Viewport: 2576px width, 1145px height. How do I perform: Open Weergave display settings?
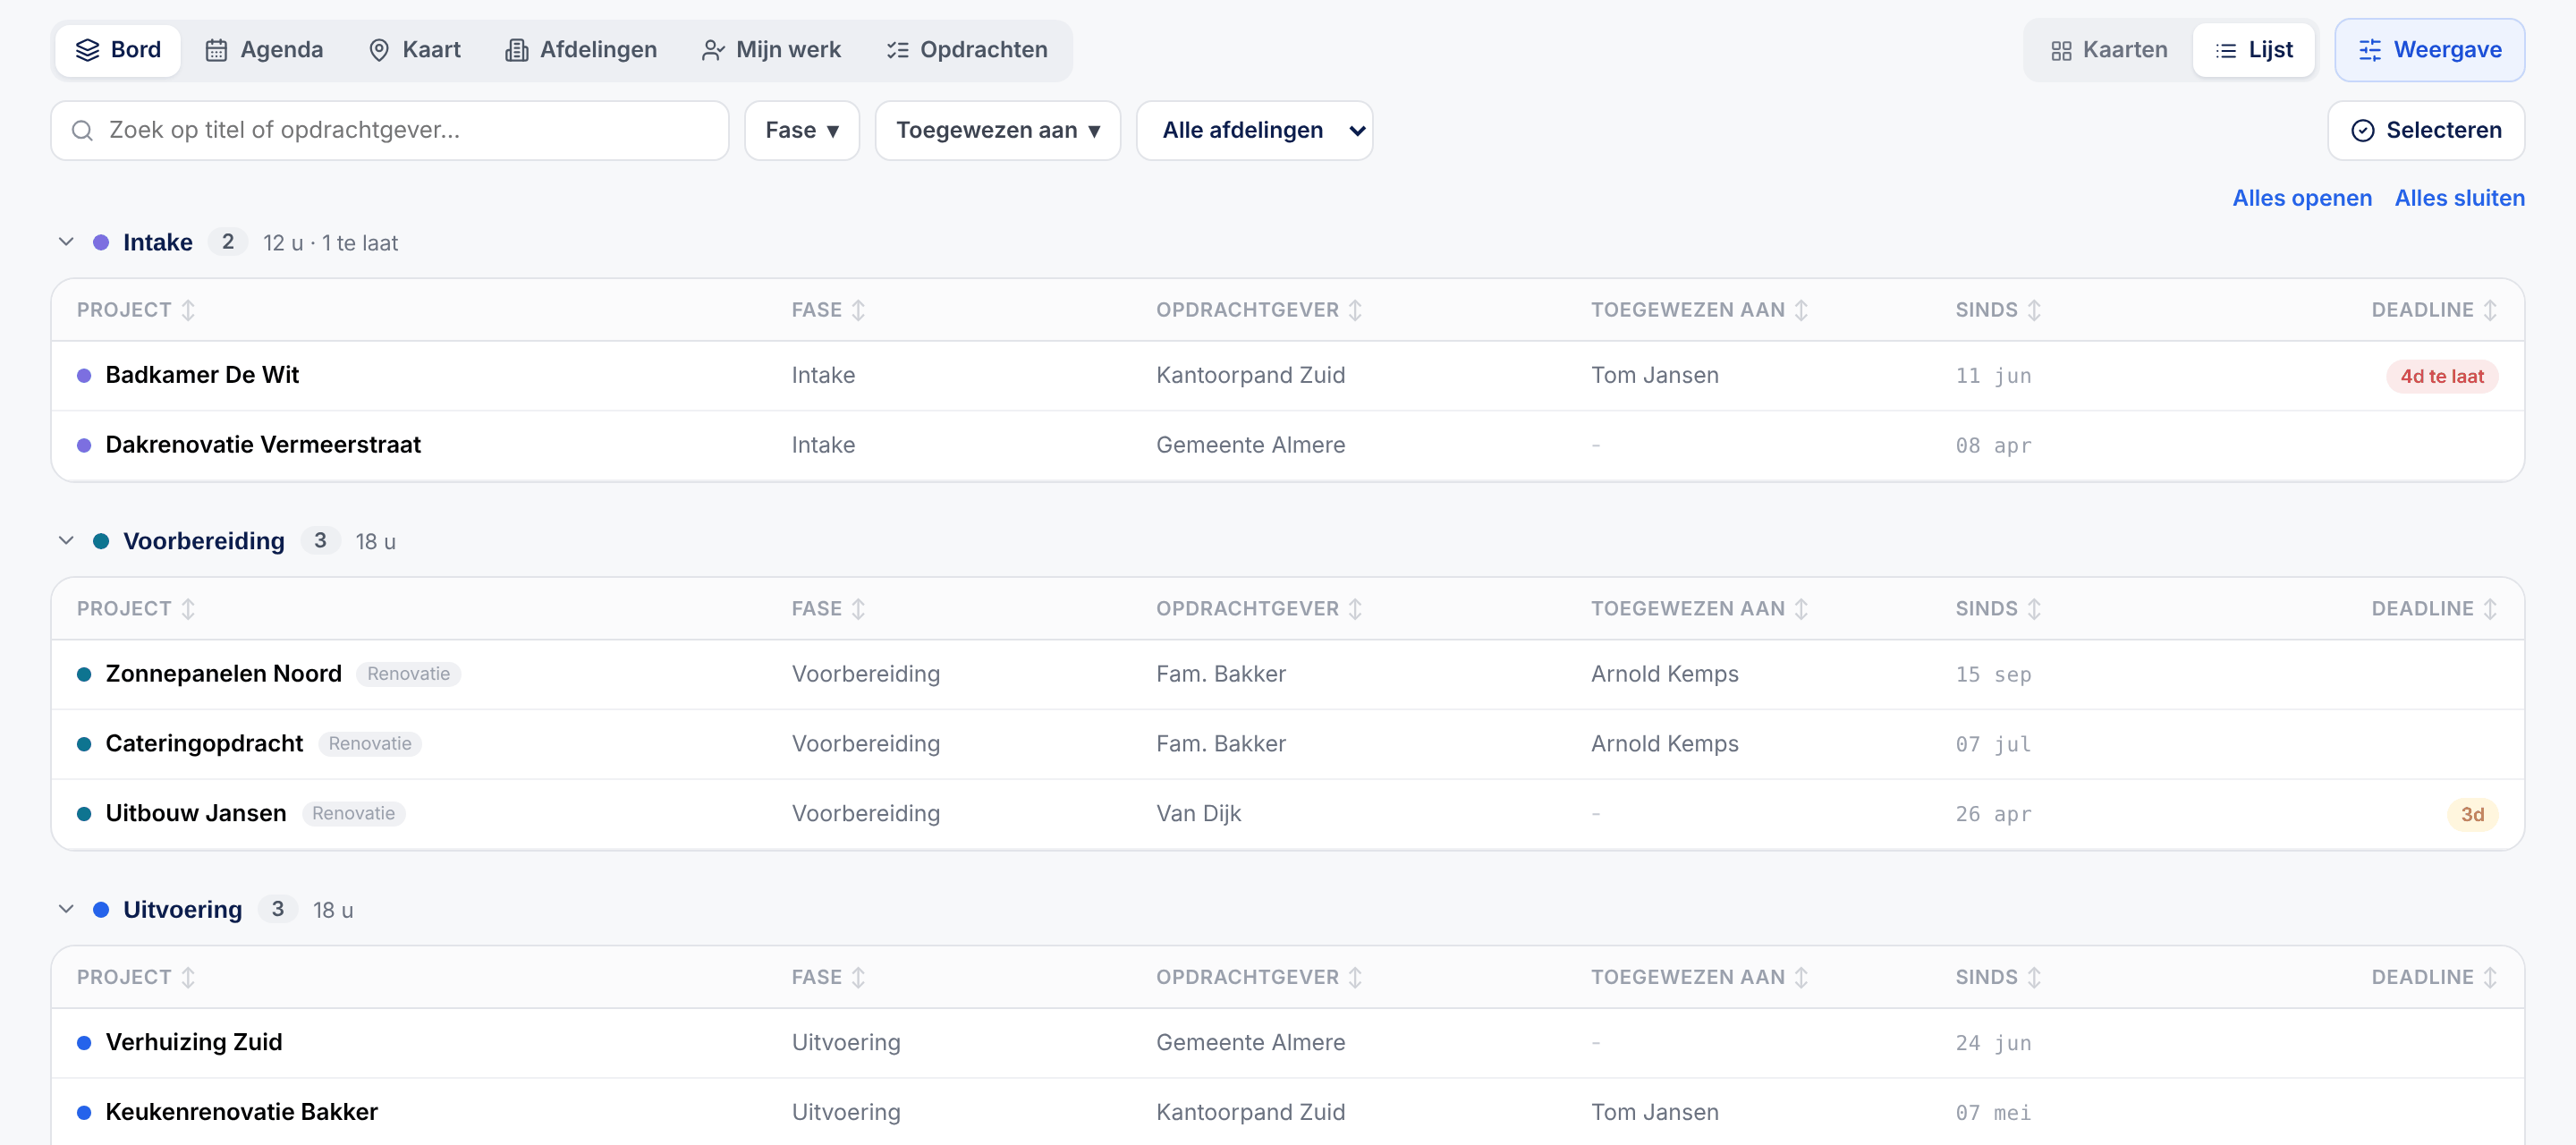[x=2429, y=50]
